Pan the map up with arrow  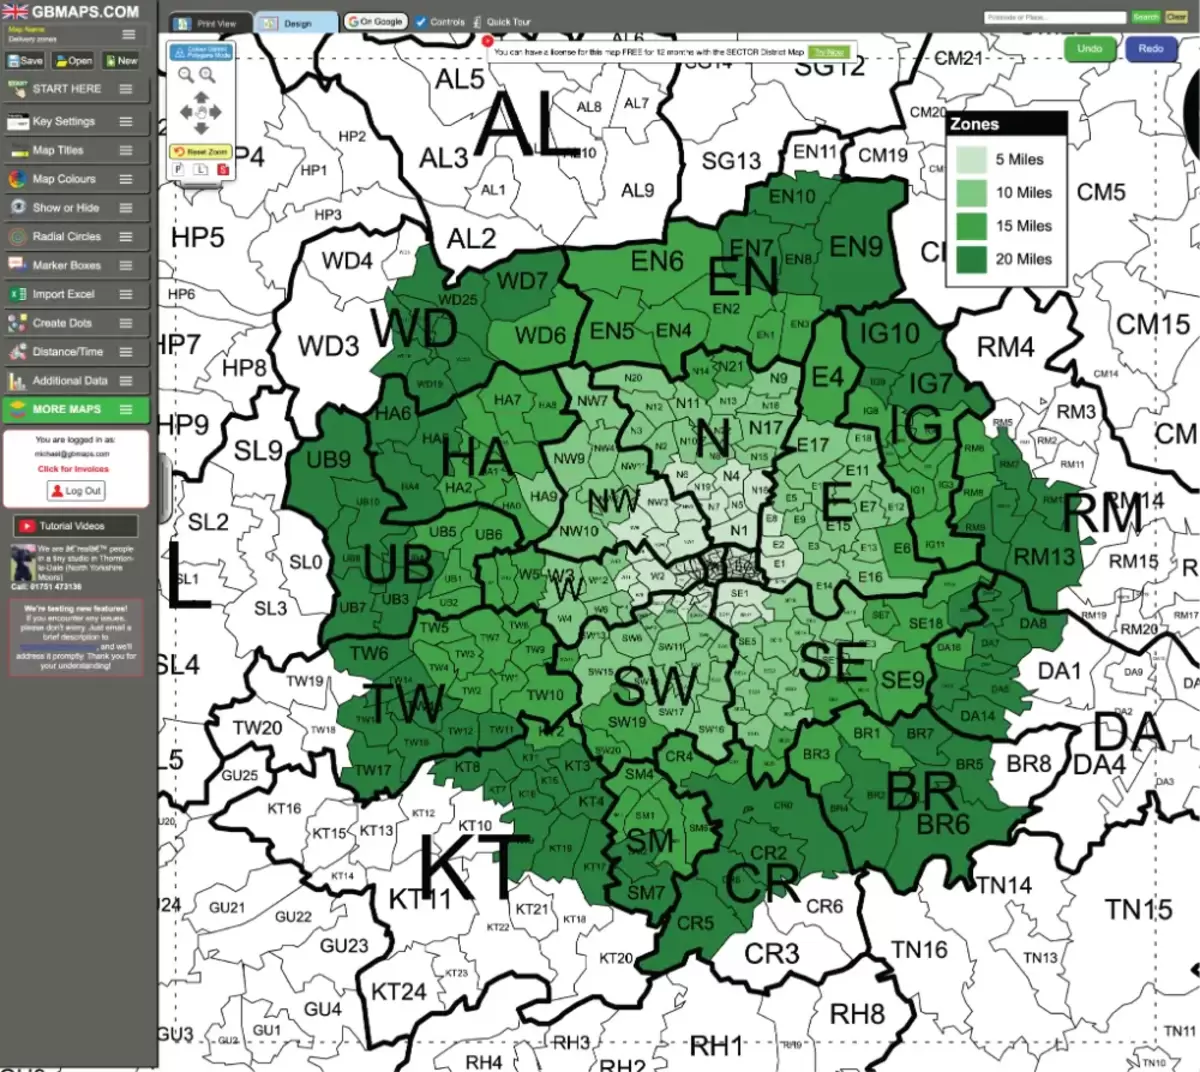tap(201, 97)
